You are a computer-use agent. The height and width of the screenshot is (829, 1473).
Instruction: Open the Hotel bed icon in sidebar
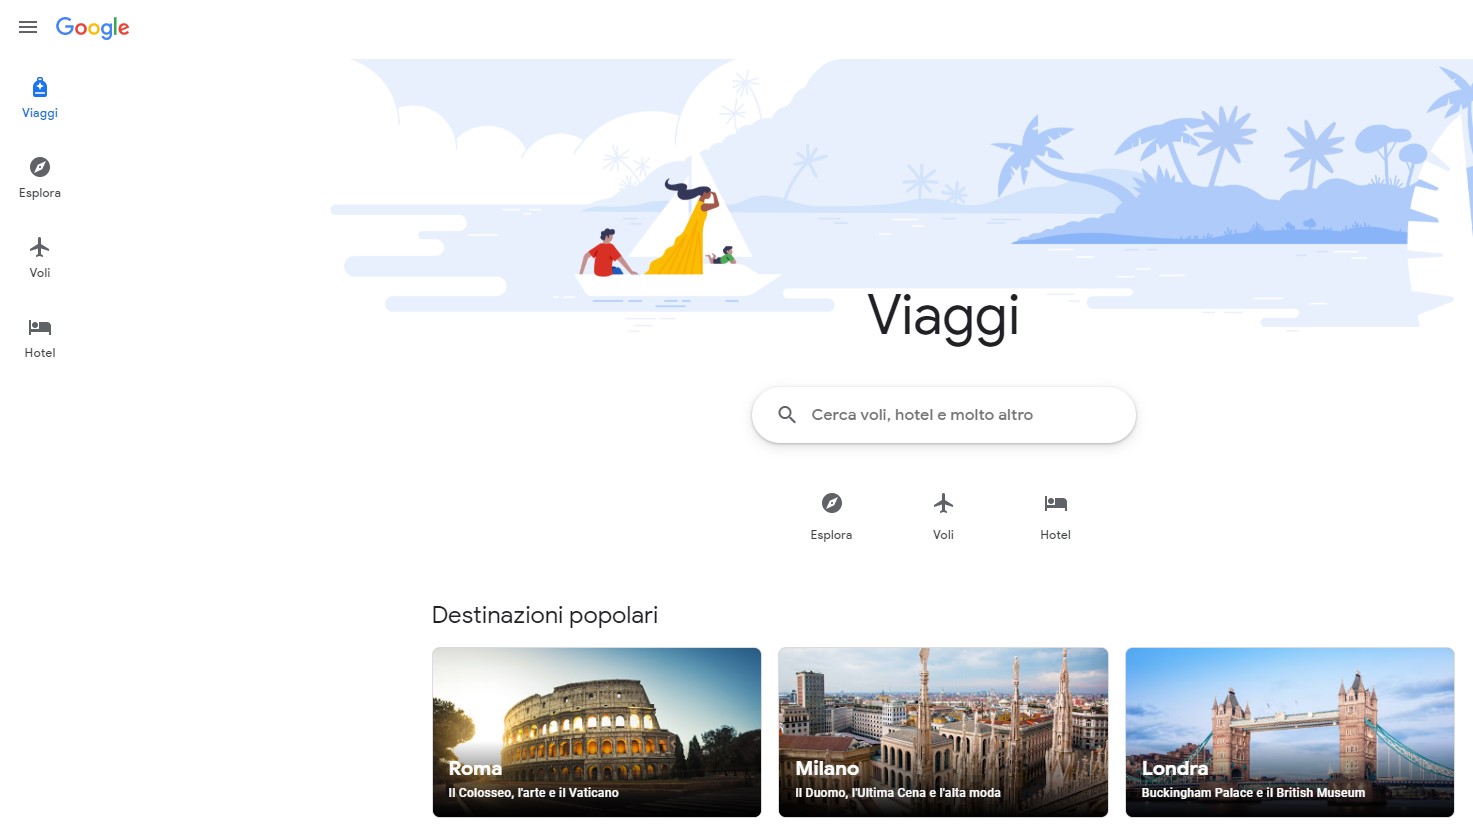pos(40,327)
